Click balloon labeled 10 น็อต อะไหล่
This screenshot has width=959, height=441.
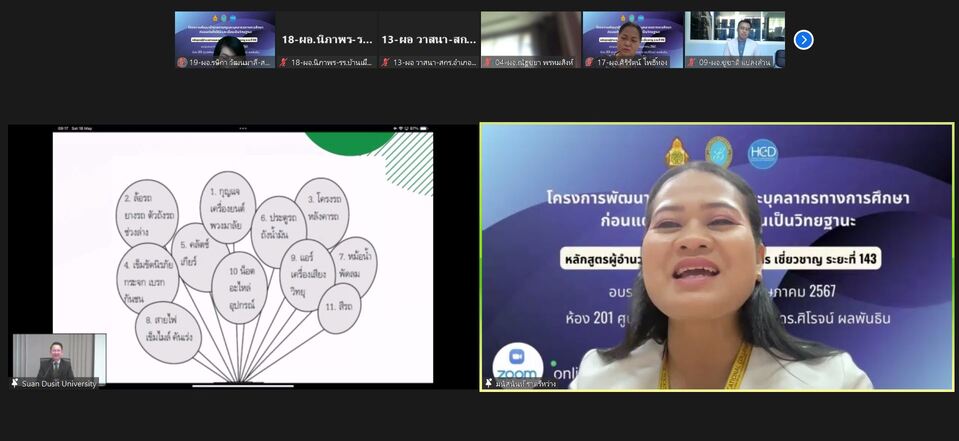pos(240,287)
